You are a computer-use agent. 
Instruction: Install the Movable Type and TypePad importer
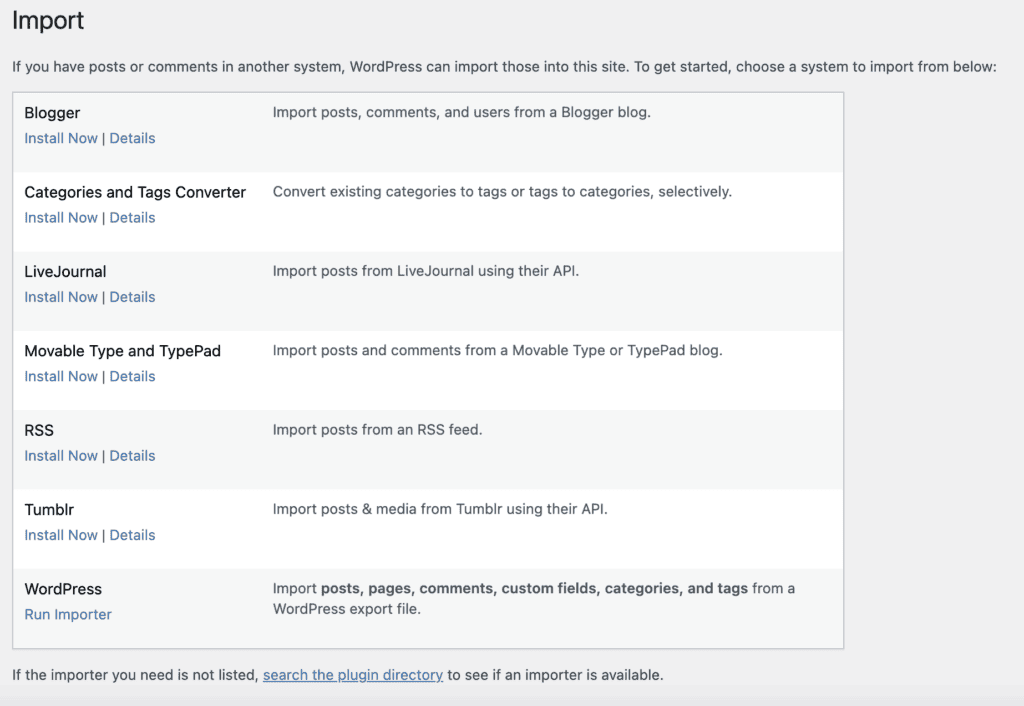click(x=61, y=376)
